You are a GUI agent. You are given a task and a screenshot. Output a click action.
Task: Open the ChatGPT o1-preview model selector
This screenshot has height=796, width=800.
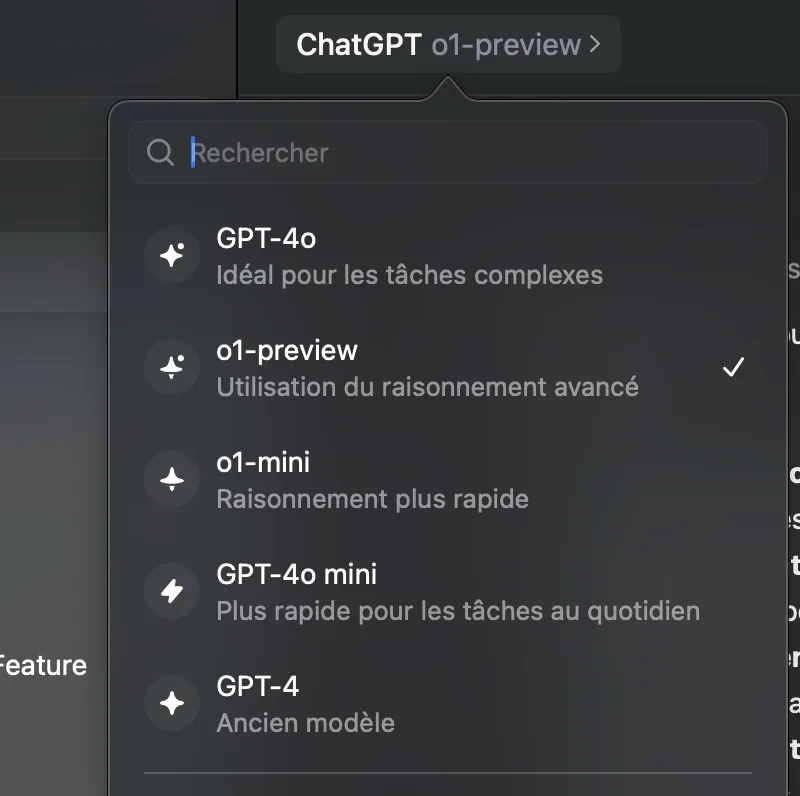[448, 44]
